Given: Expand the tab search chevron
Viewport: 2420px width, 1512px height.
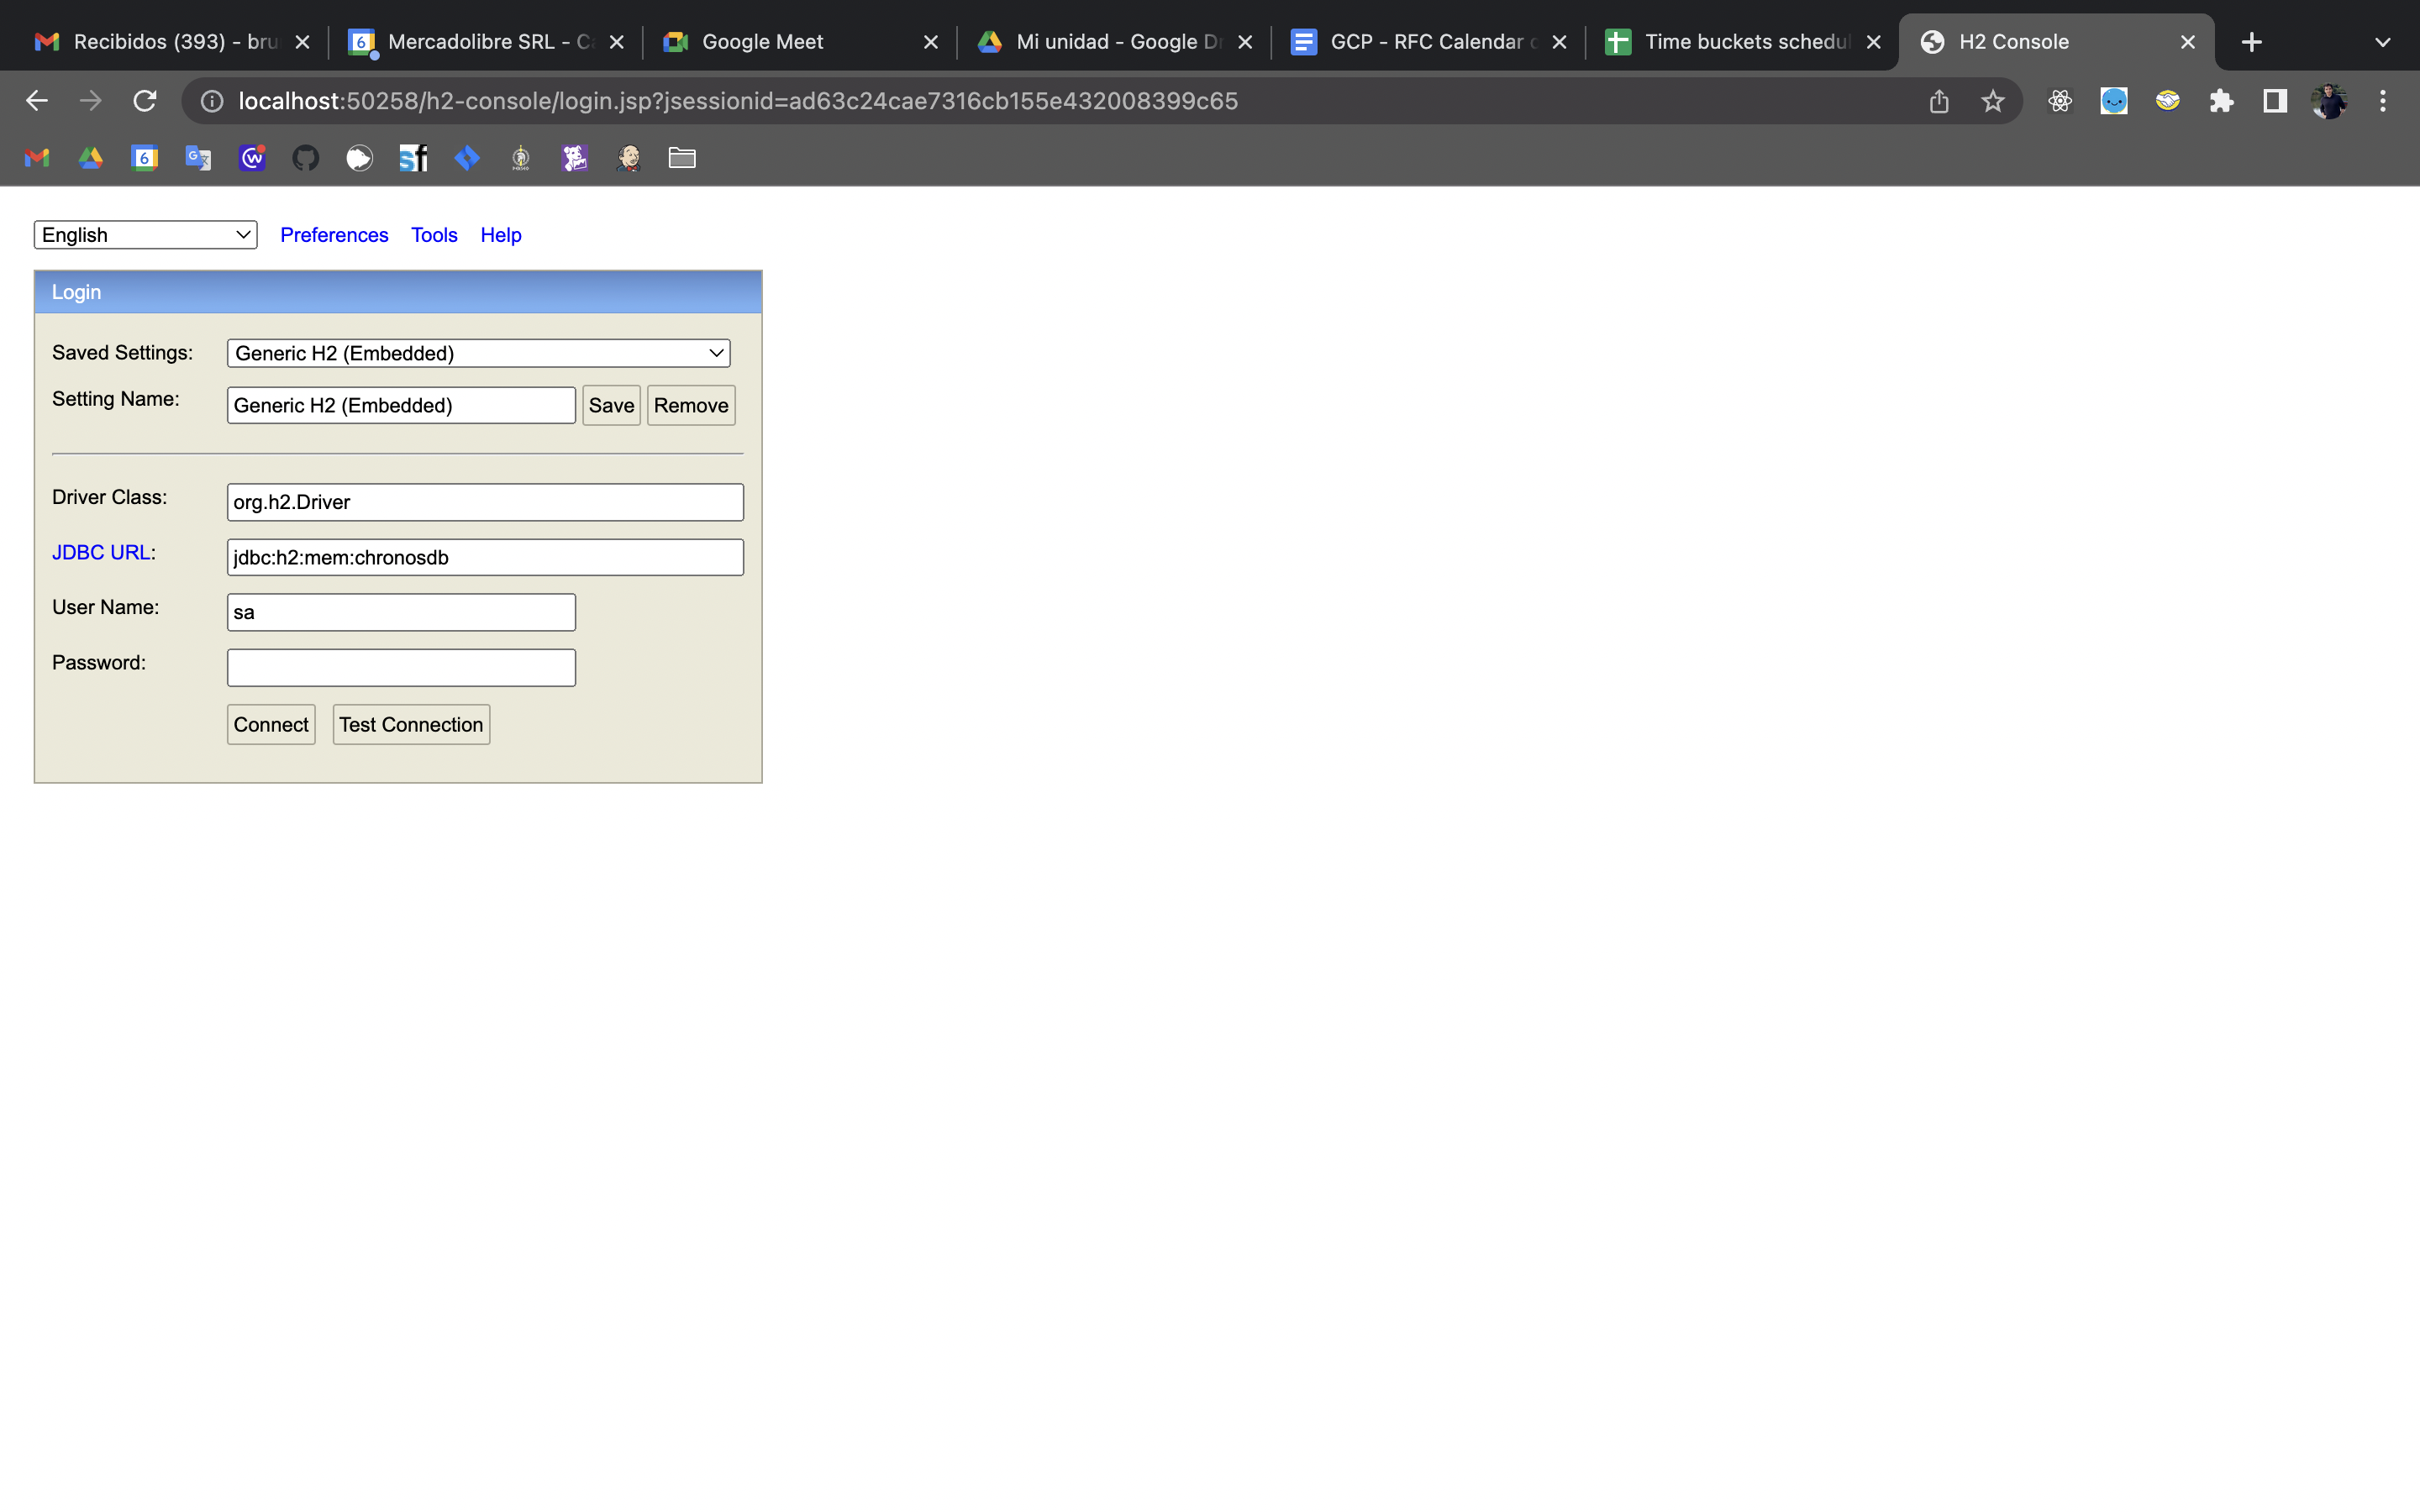Looking at the screenshot, I should tap(2383, 41).
